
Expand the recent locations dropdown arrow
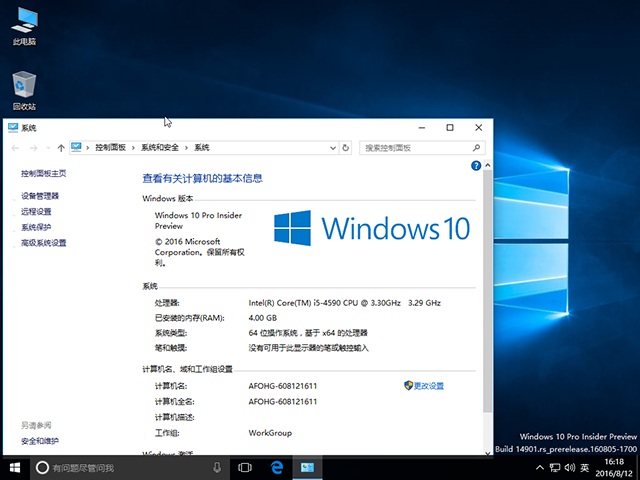48,148
